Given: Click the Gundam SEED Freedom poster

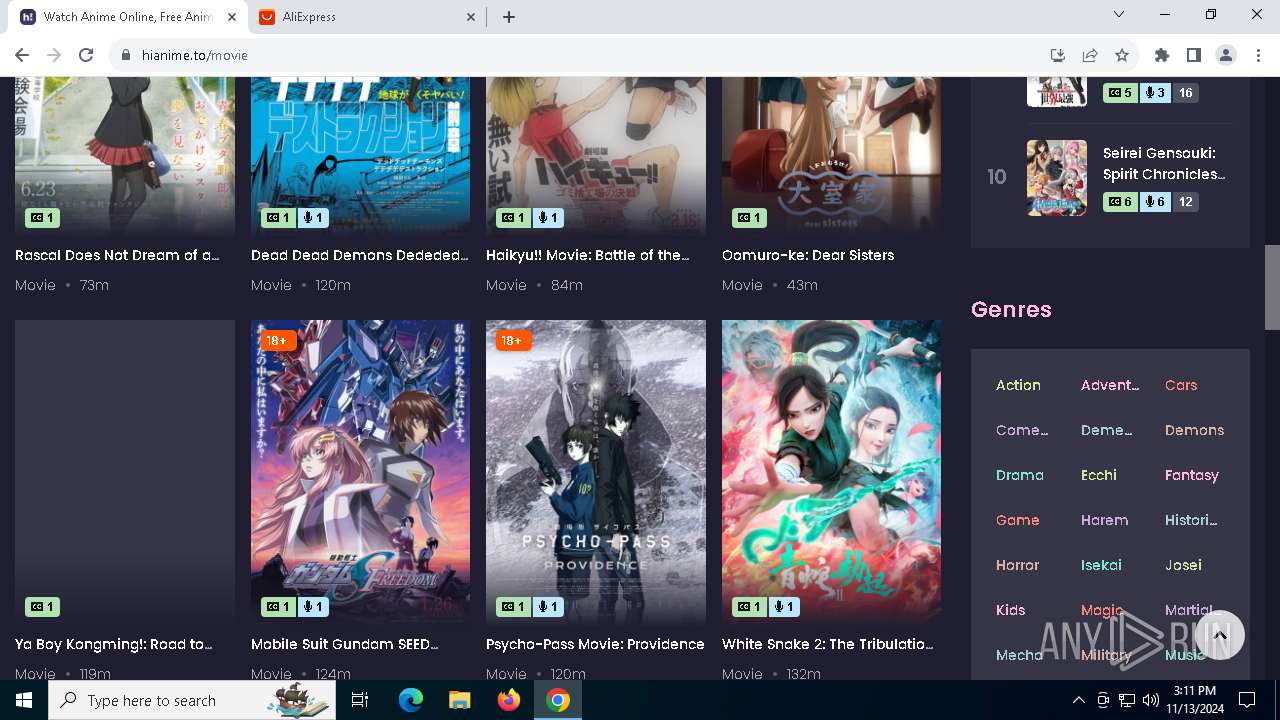Looking at the screenshot, I should point(360,472).
